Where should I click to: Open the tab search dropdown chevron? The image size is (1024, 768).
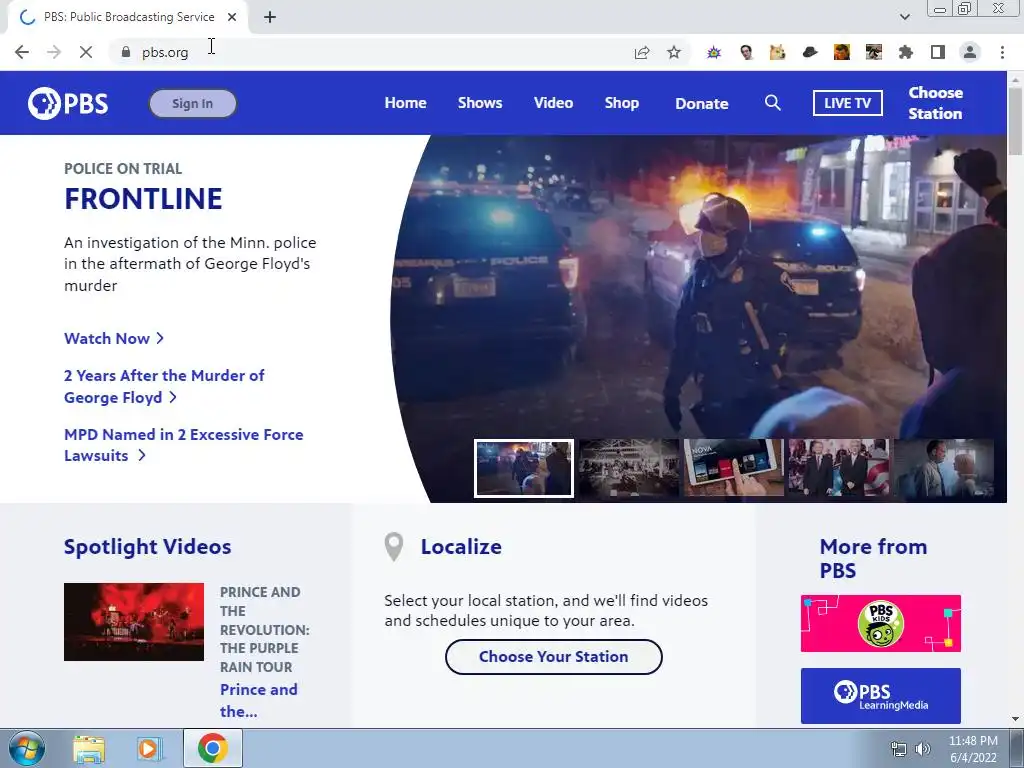coord(904,17)
